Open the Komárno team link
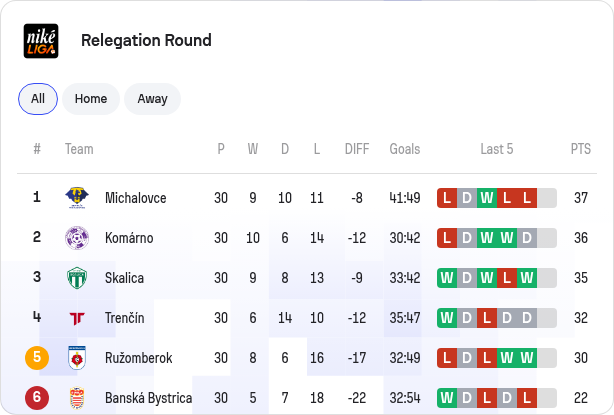 point(129,238)
